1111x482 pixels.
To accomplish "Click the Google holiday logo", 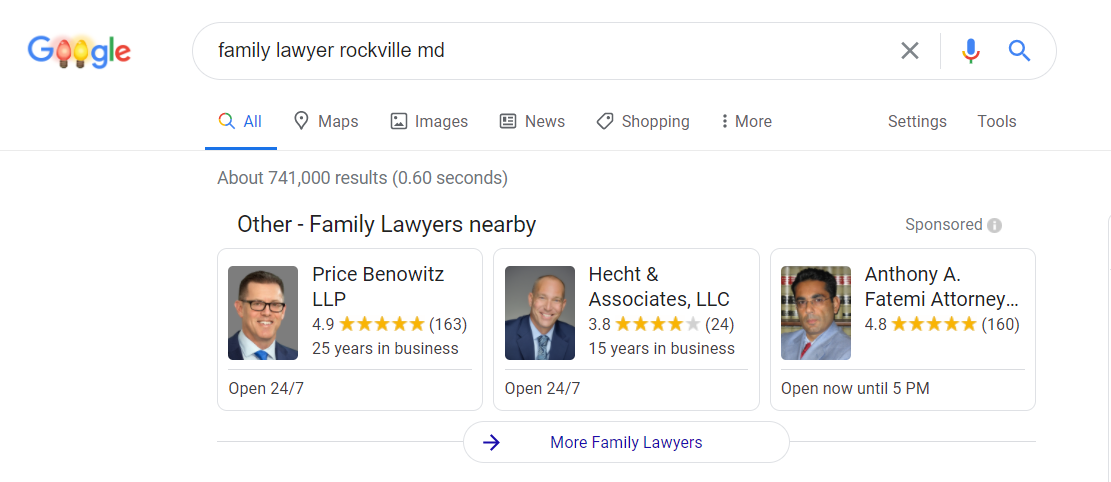I will coord(79,51).
